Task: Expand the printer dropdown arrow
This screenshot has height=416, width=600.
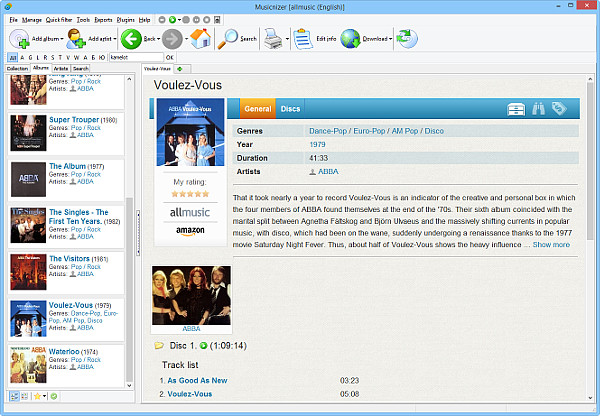Action: 287,39
